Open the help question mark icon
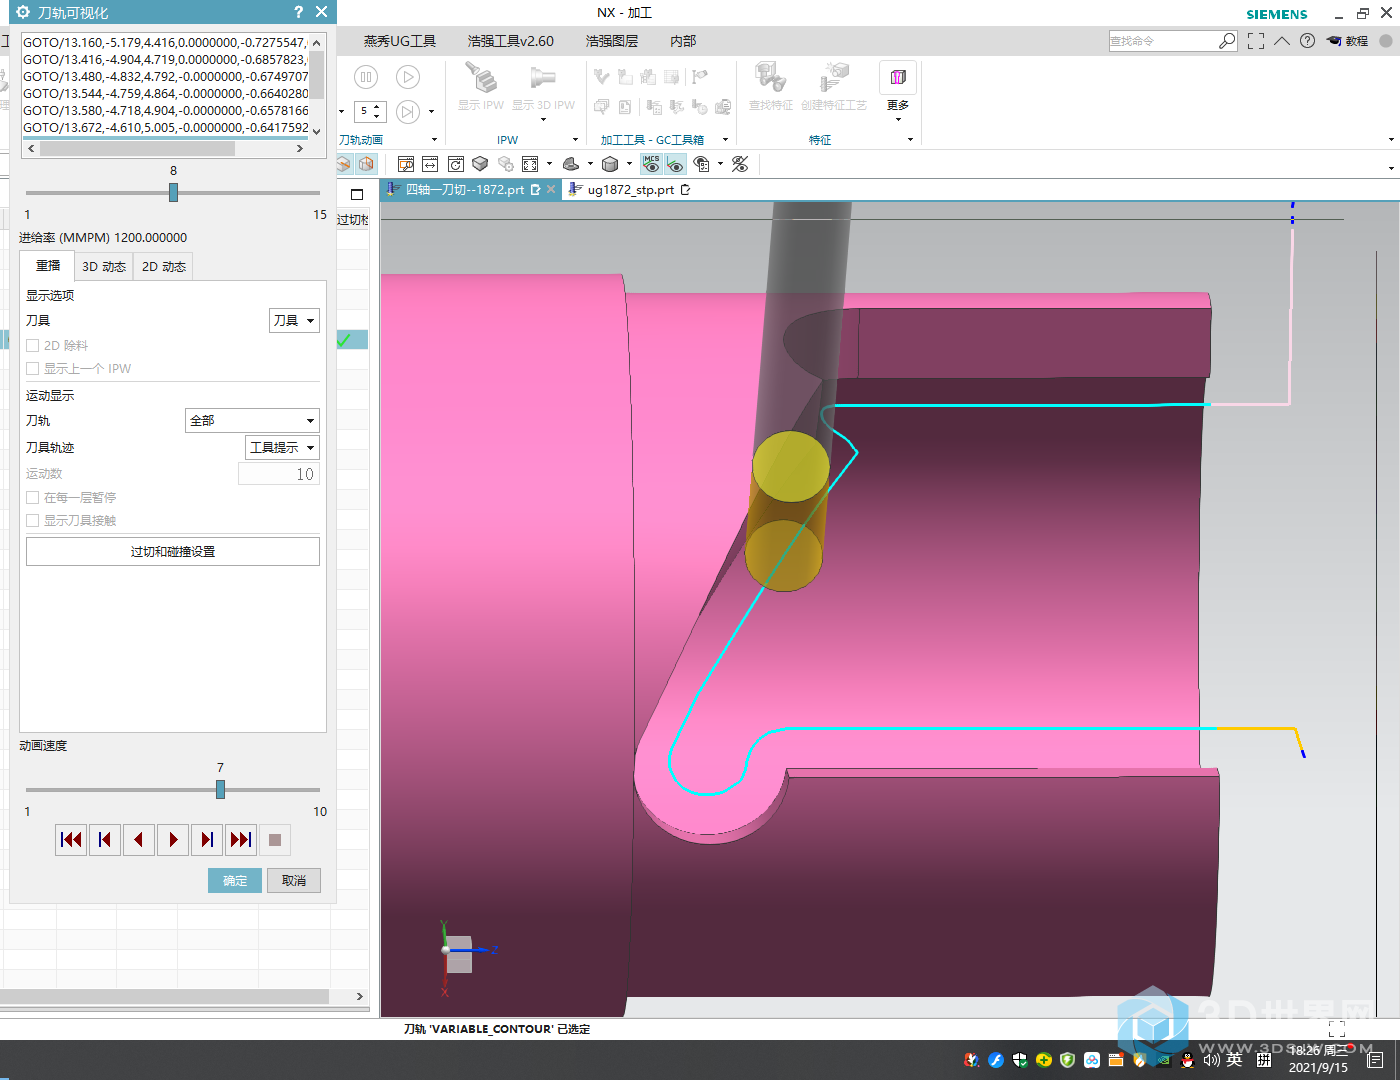This screenshot has height=1080, width=1400. point(1308,41)
